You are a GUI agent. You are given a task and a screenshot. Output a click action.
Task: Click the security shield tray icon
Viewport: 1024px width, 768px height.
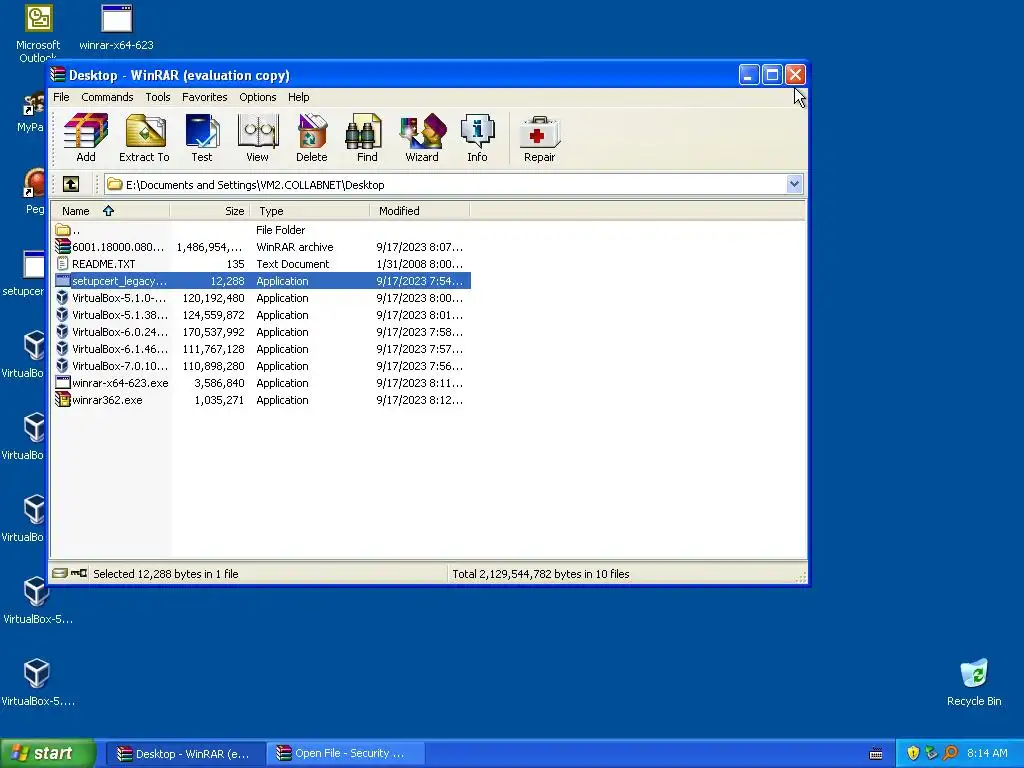(913, 753)
